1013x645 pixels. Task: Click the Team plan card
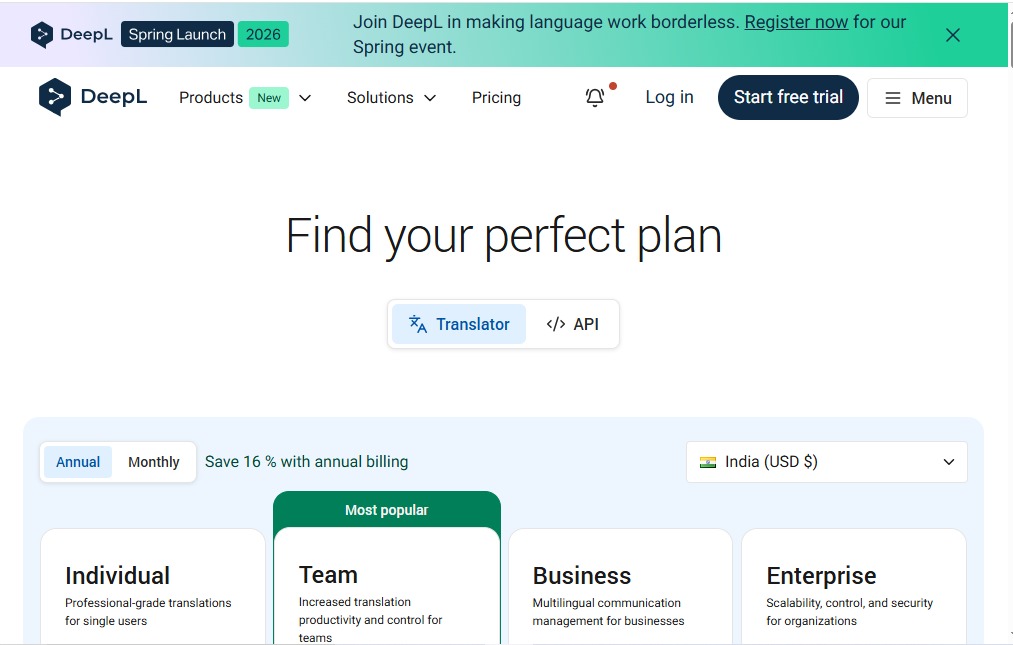pyautogui.click(x=386, y=590)
